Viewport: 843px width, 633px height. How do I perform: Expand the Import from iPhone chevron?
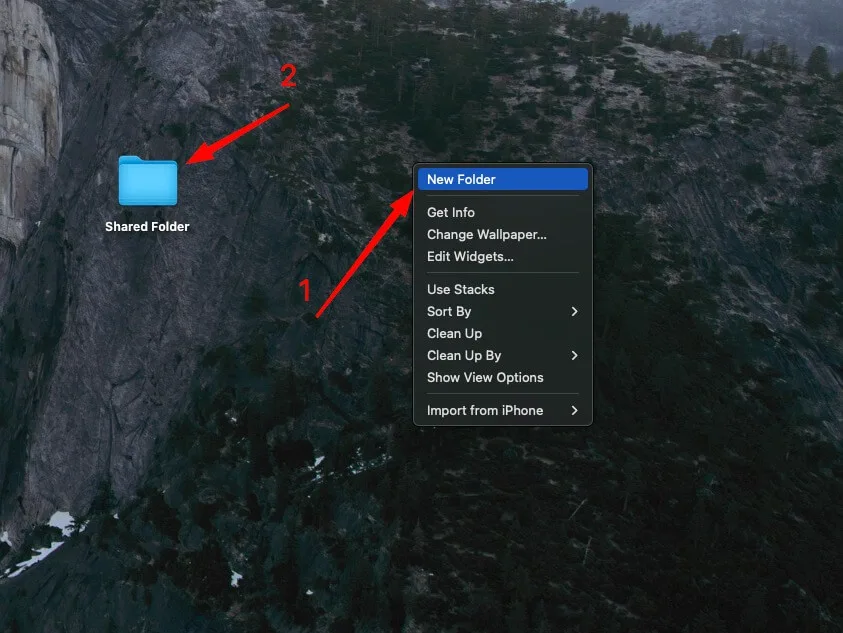575,410
